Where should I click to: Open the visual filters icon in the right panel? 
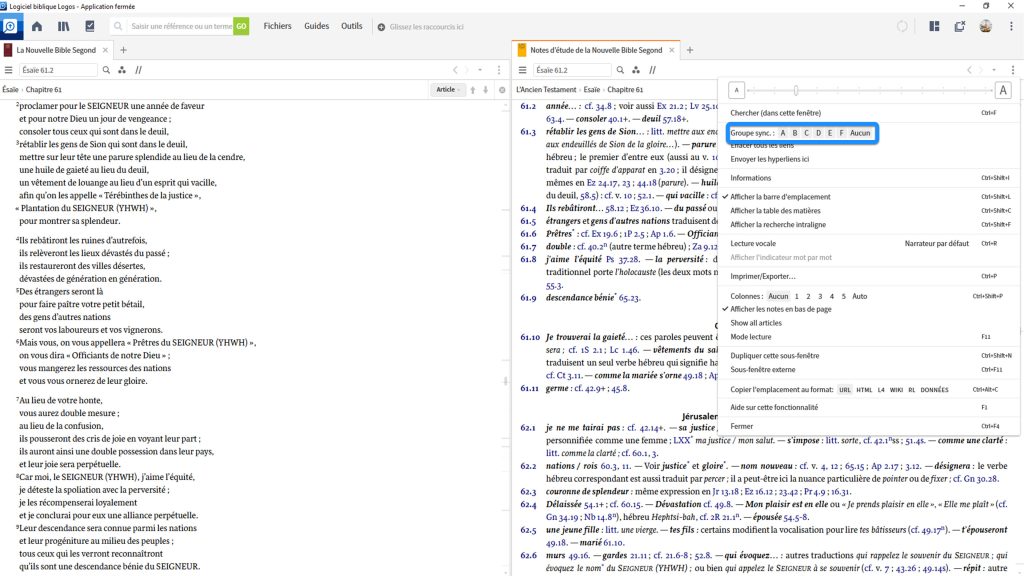tap(635, 70)
